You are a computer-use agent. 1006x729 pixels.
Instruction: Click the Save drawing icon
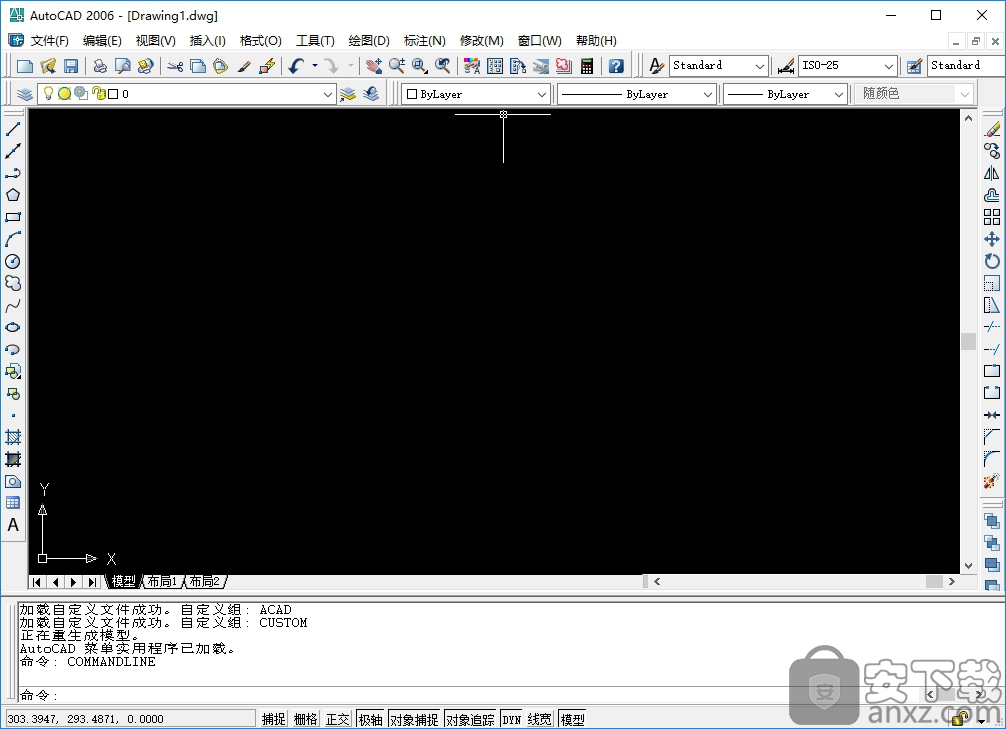[71, 65]
